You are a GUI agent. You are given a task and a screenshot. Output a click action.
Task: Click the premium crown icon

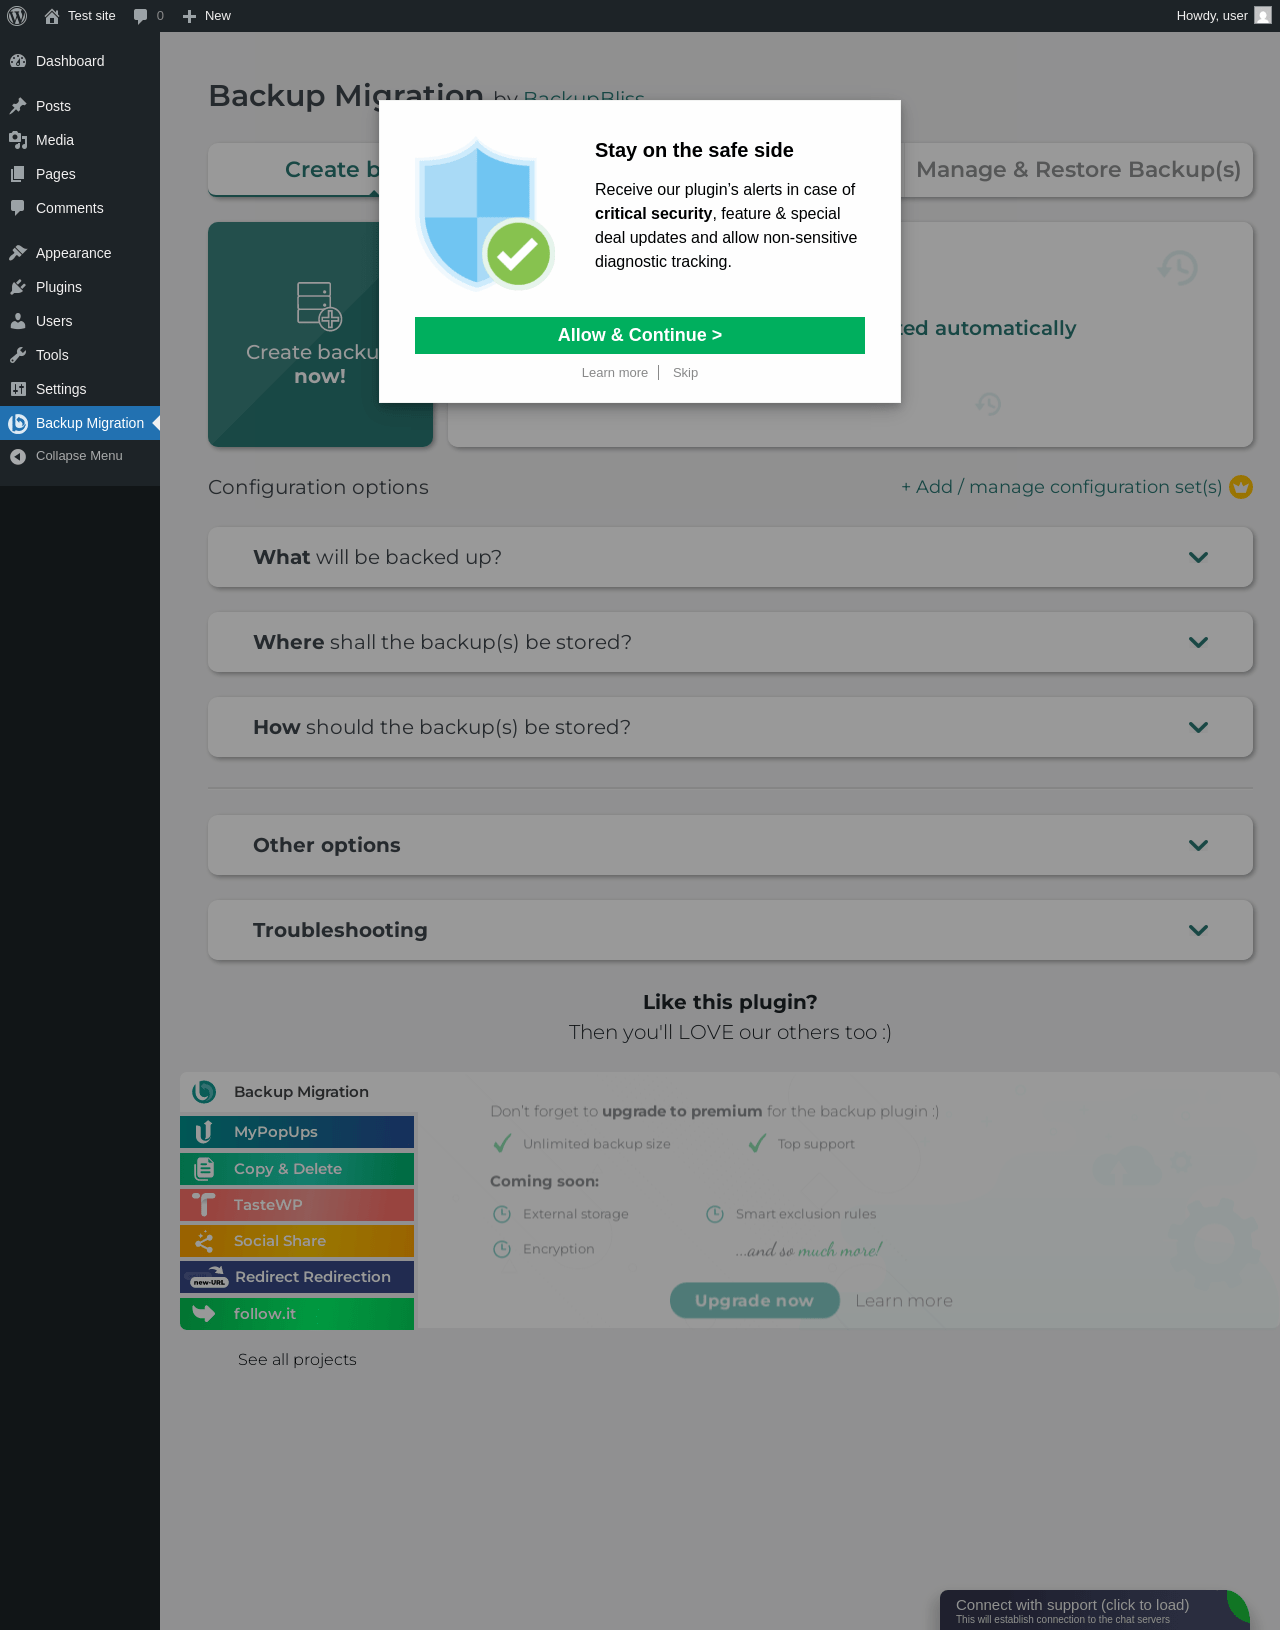pos(1241,487)
